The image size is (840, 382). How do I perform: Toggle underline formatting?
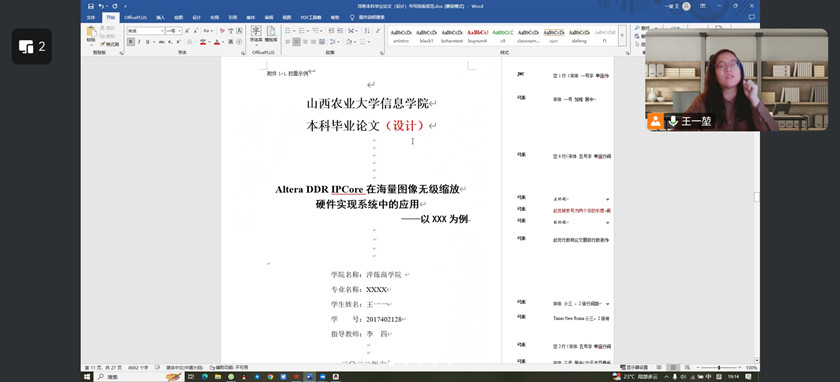pos(148,41)
